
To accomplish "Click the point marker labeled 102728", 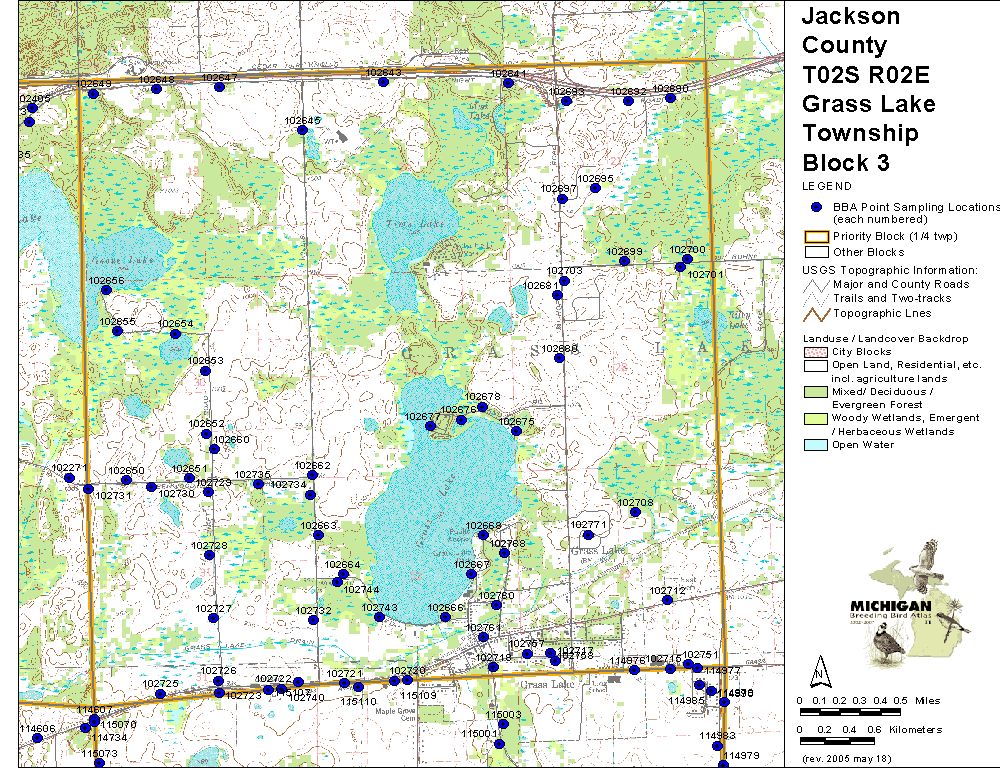I will coord(210,556).
